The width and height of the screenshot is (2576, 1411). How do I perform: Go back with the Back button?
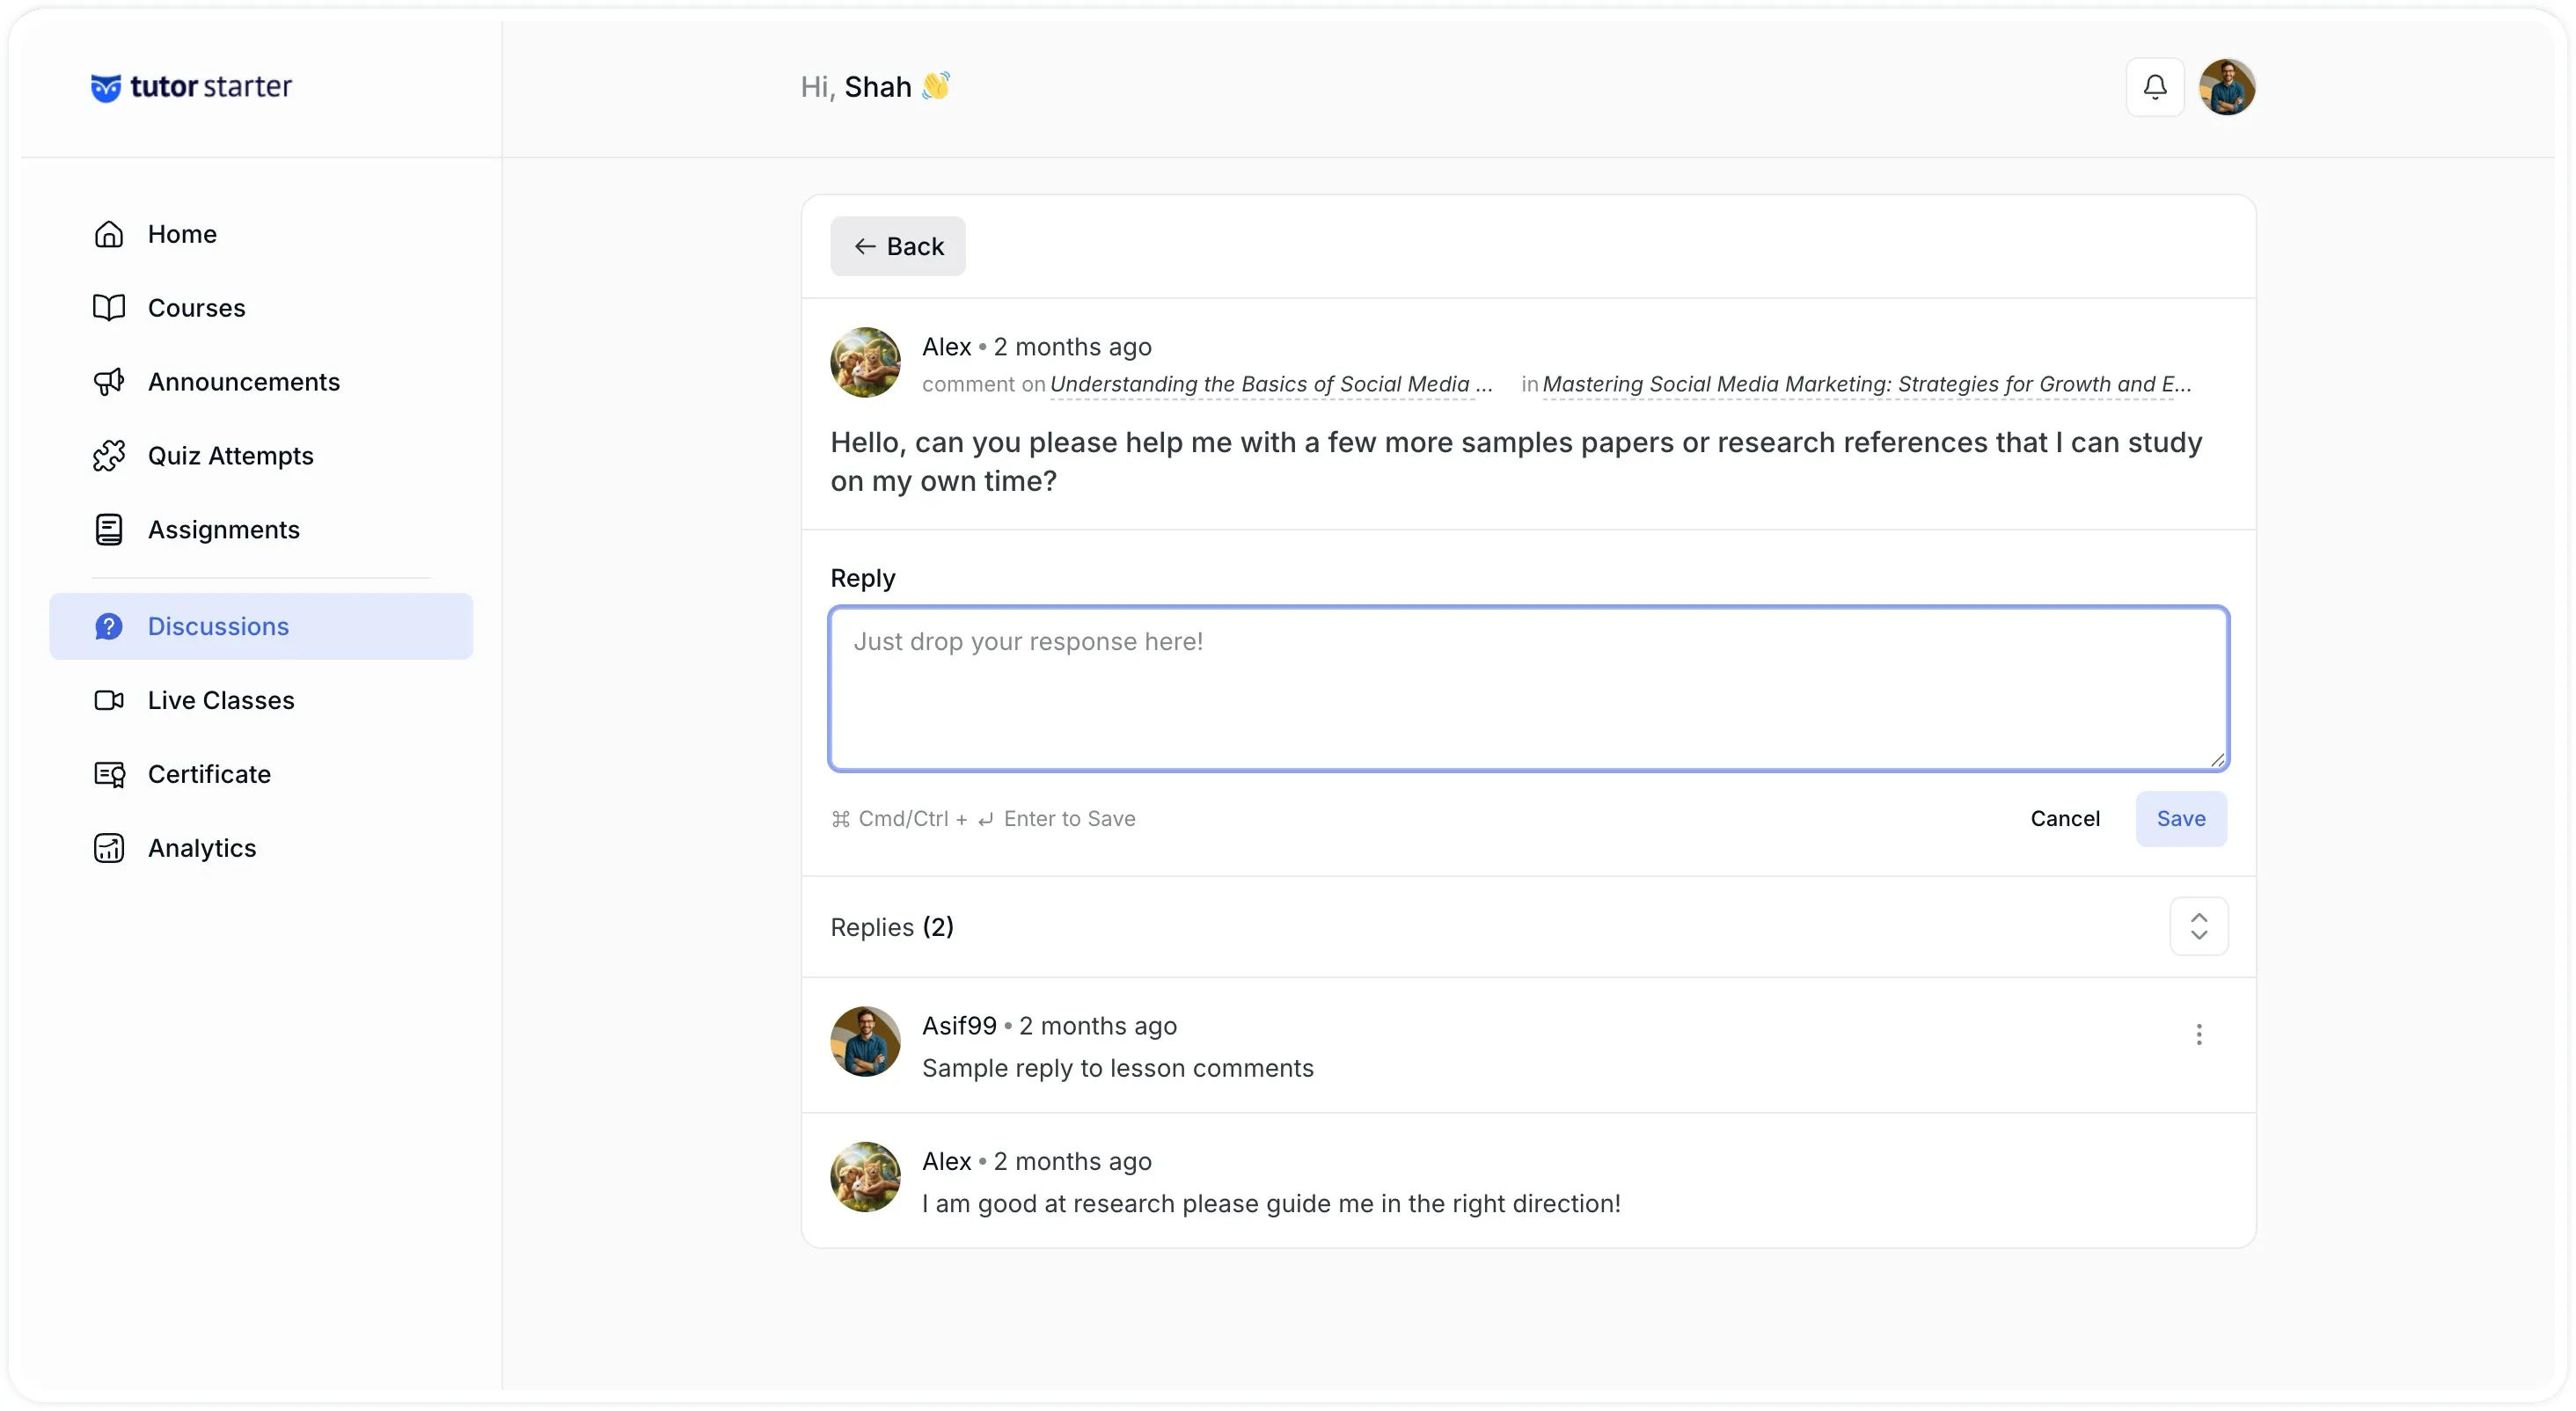898,246
